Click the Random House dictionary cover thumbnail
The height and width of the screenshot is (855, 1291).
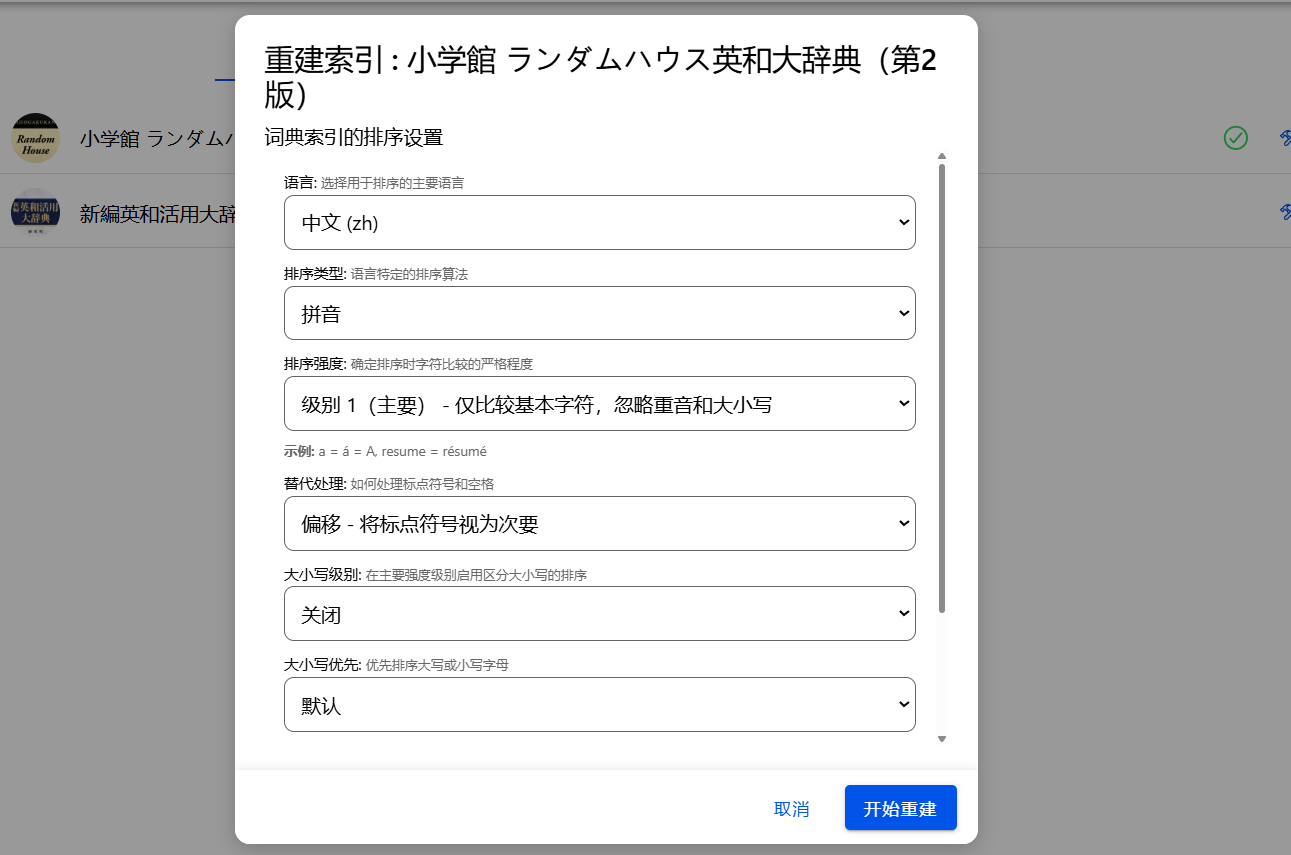pyautogui.click(x=35, y=138)
